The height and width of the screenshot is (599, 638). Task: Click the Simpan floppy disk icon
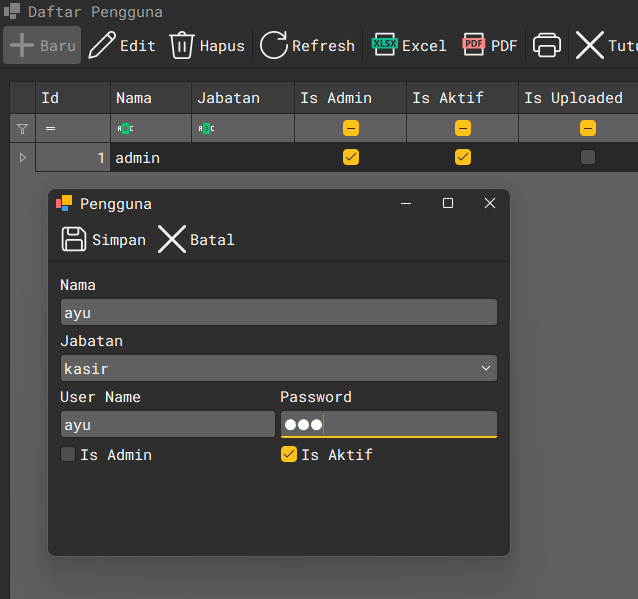74,239
